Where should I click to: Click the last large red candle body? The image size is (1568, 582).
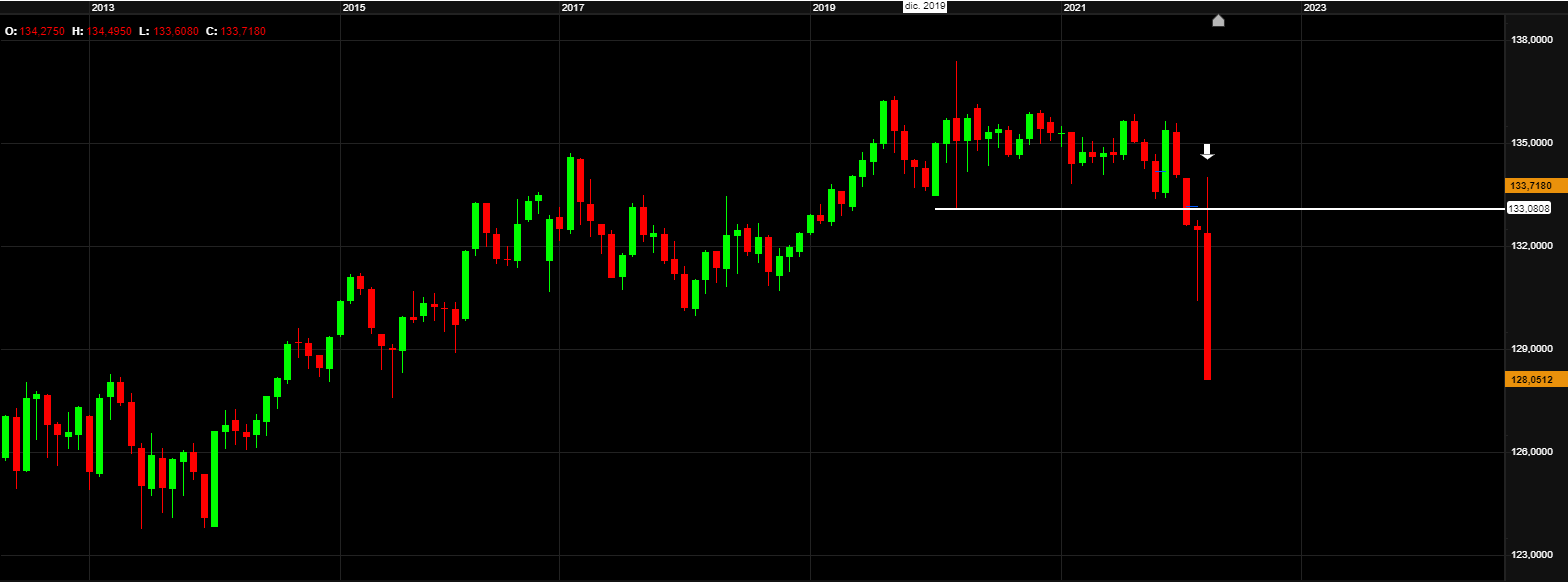1208,306
